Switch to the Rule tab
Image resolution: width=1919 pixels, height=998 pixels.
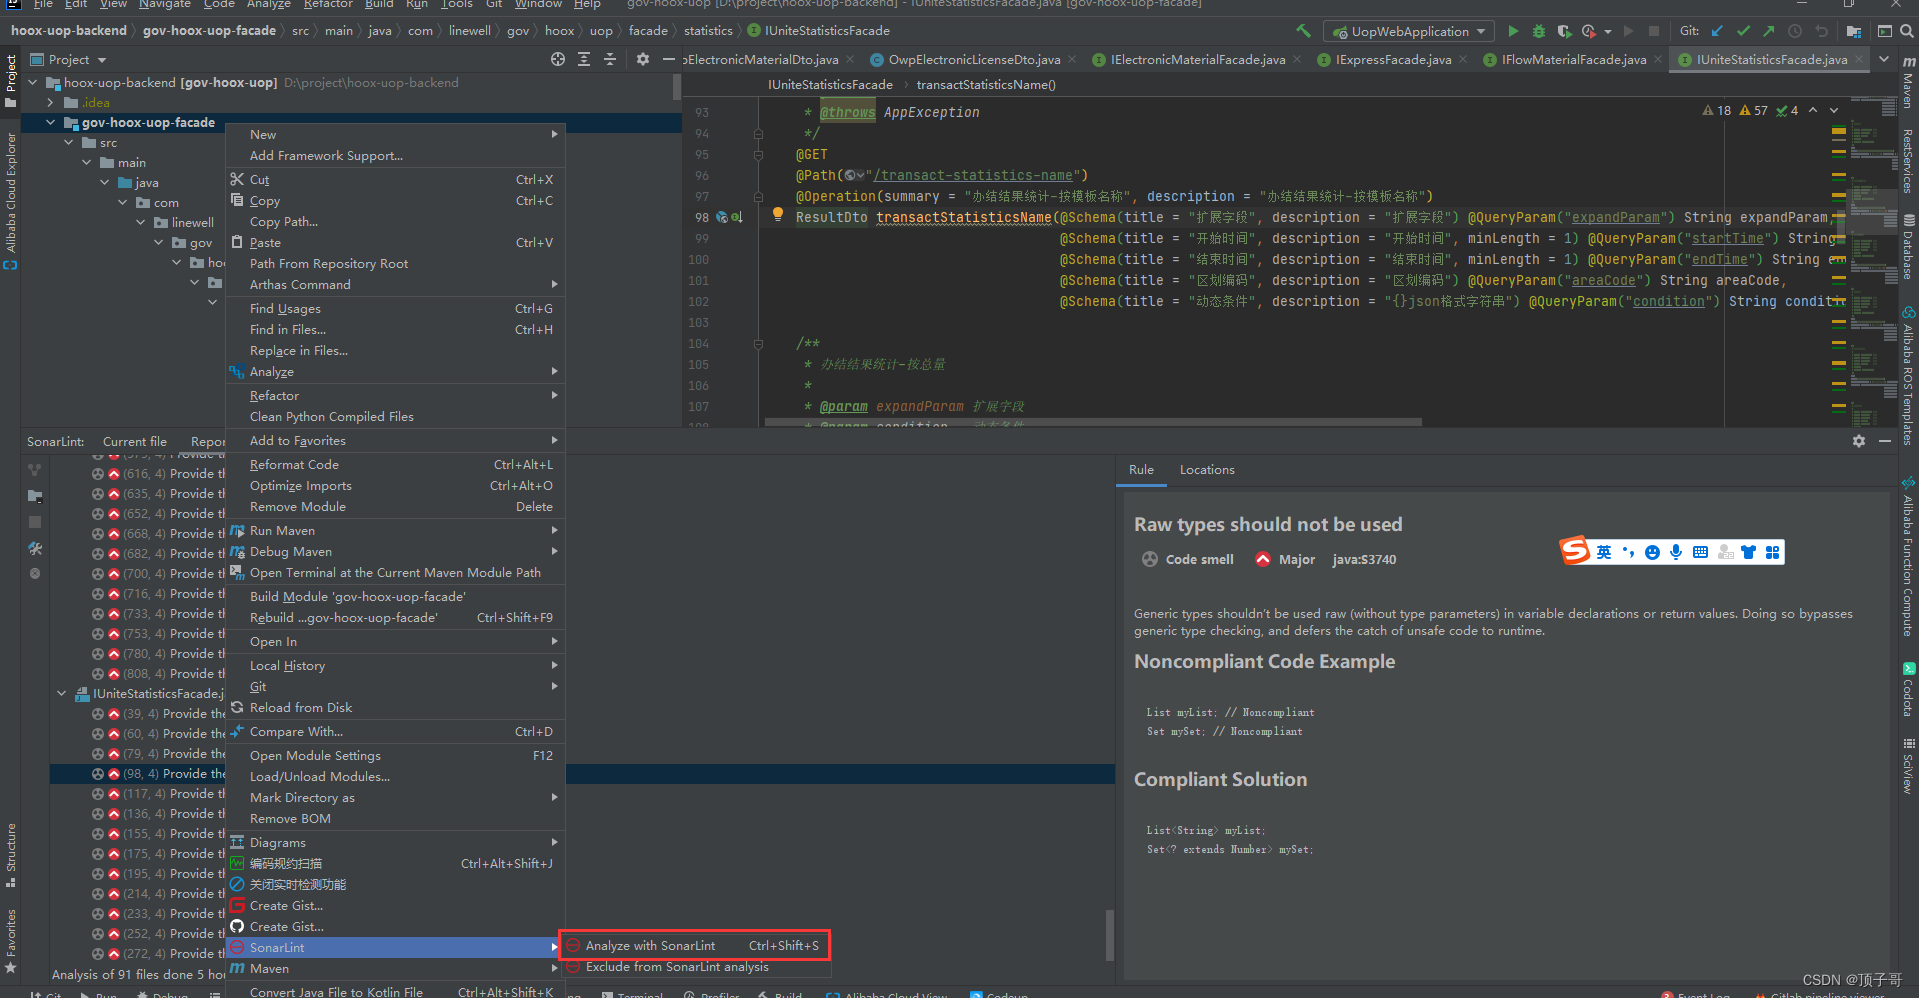tap(1141, 470)
